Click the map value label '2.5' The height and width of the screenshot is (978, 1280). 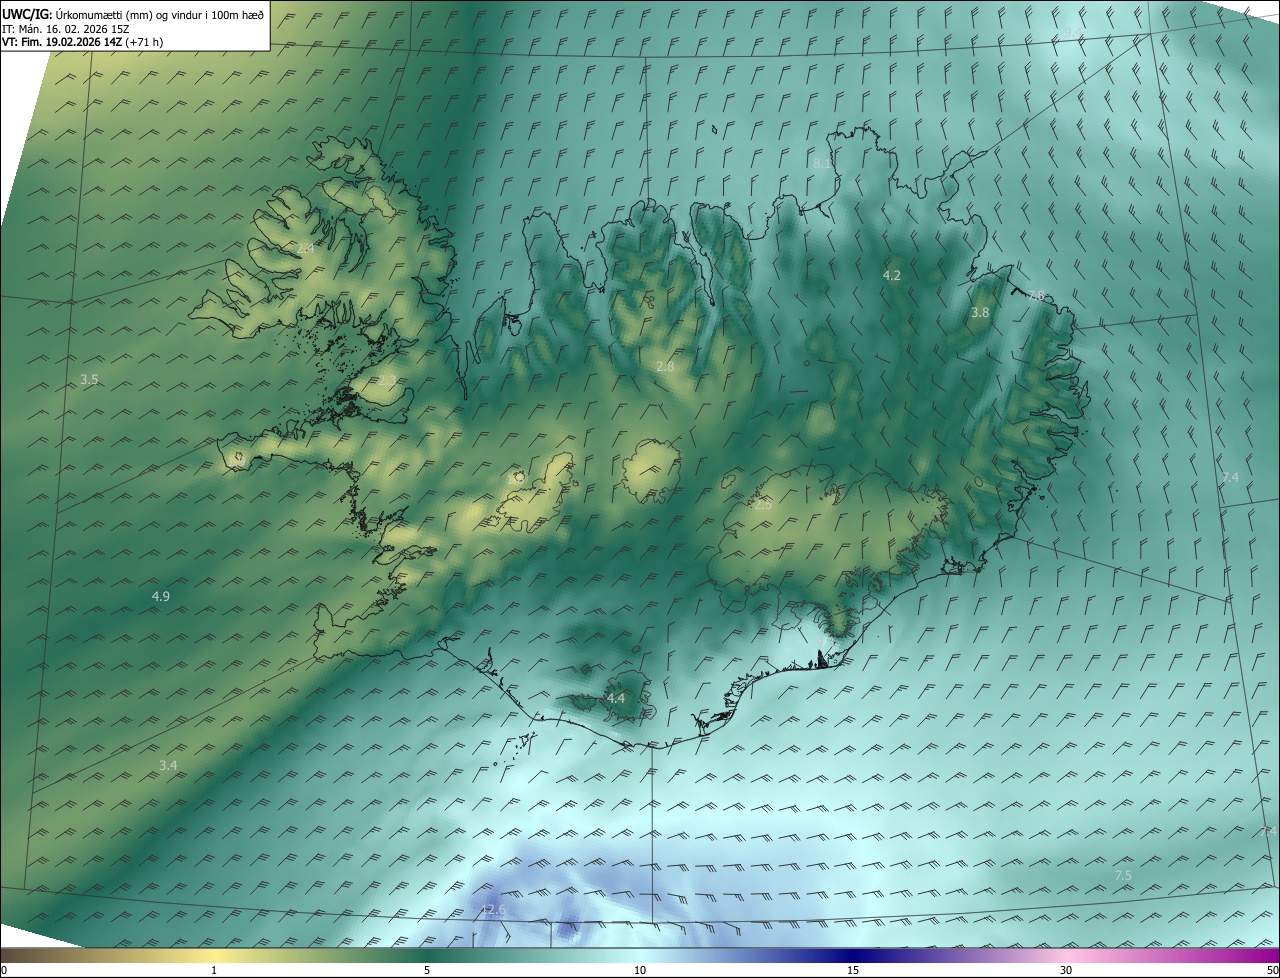[763, 505]
